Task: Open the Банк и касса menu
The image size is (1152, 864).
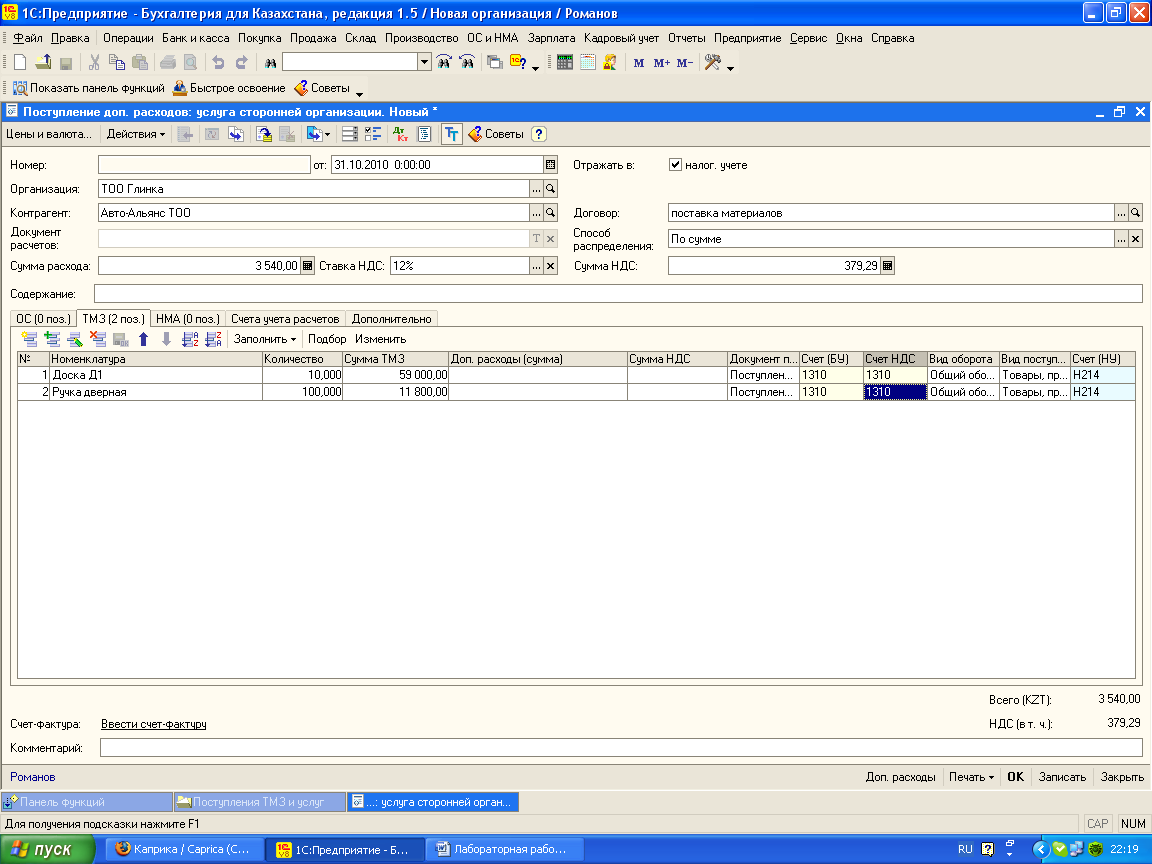Action: point(195,38)
